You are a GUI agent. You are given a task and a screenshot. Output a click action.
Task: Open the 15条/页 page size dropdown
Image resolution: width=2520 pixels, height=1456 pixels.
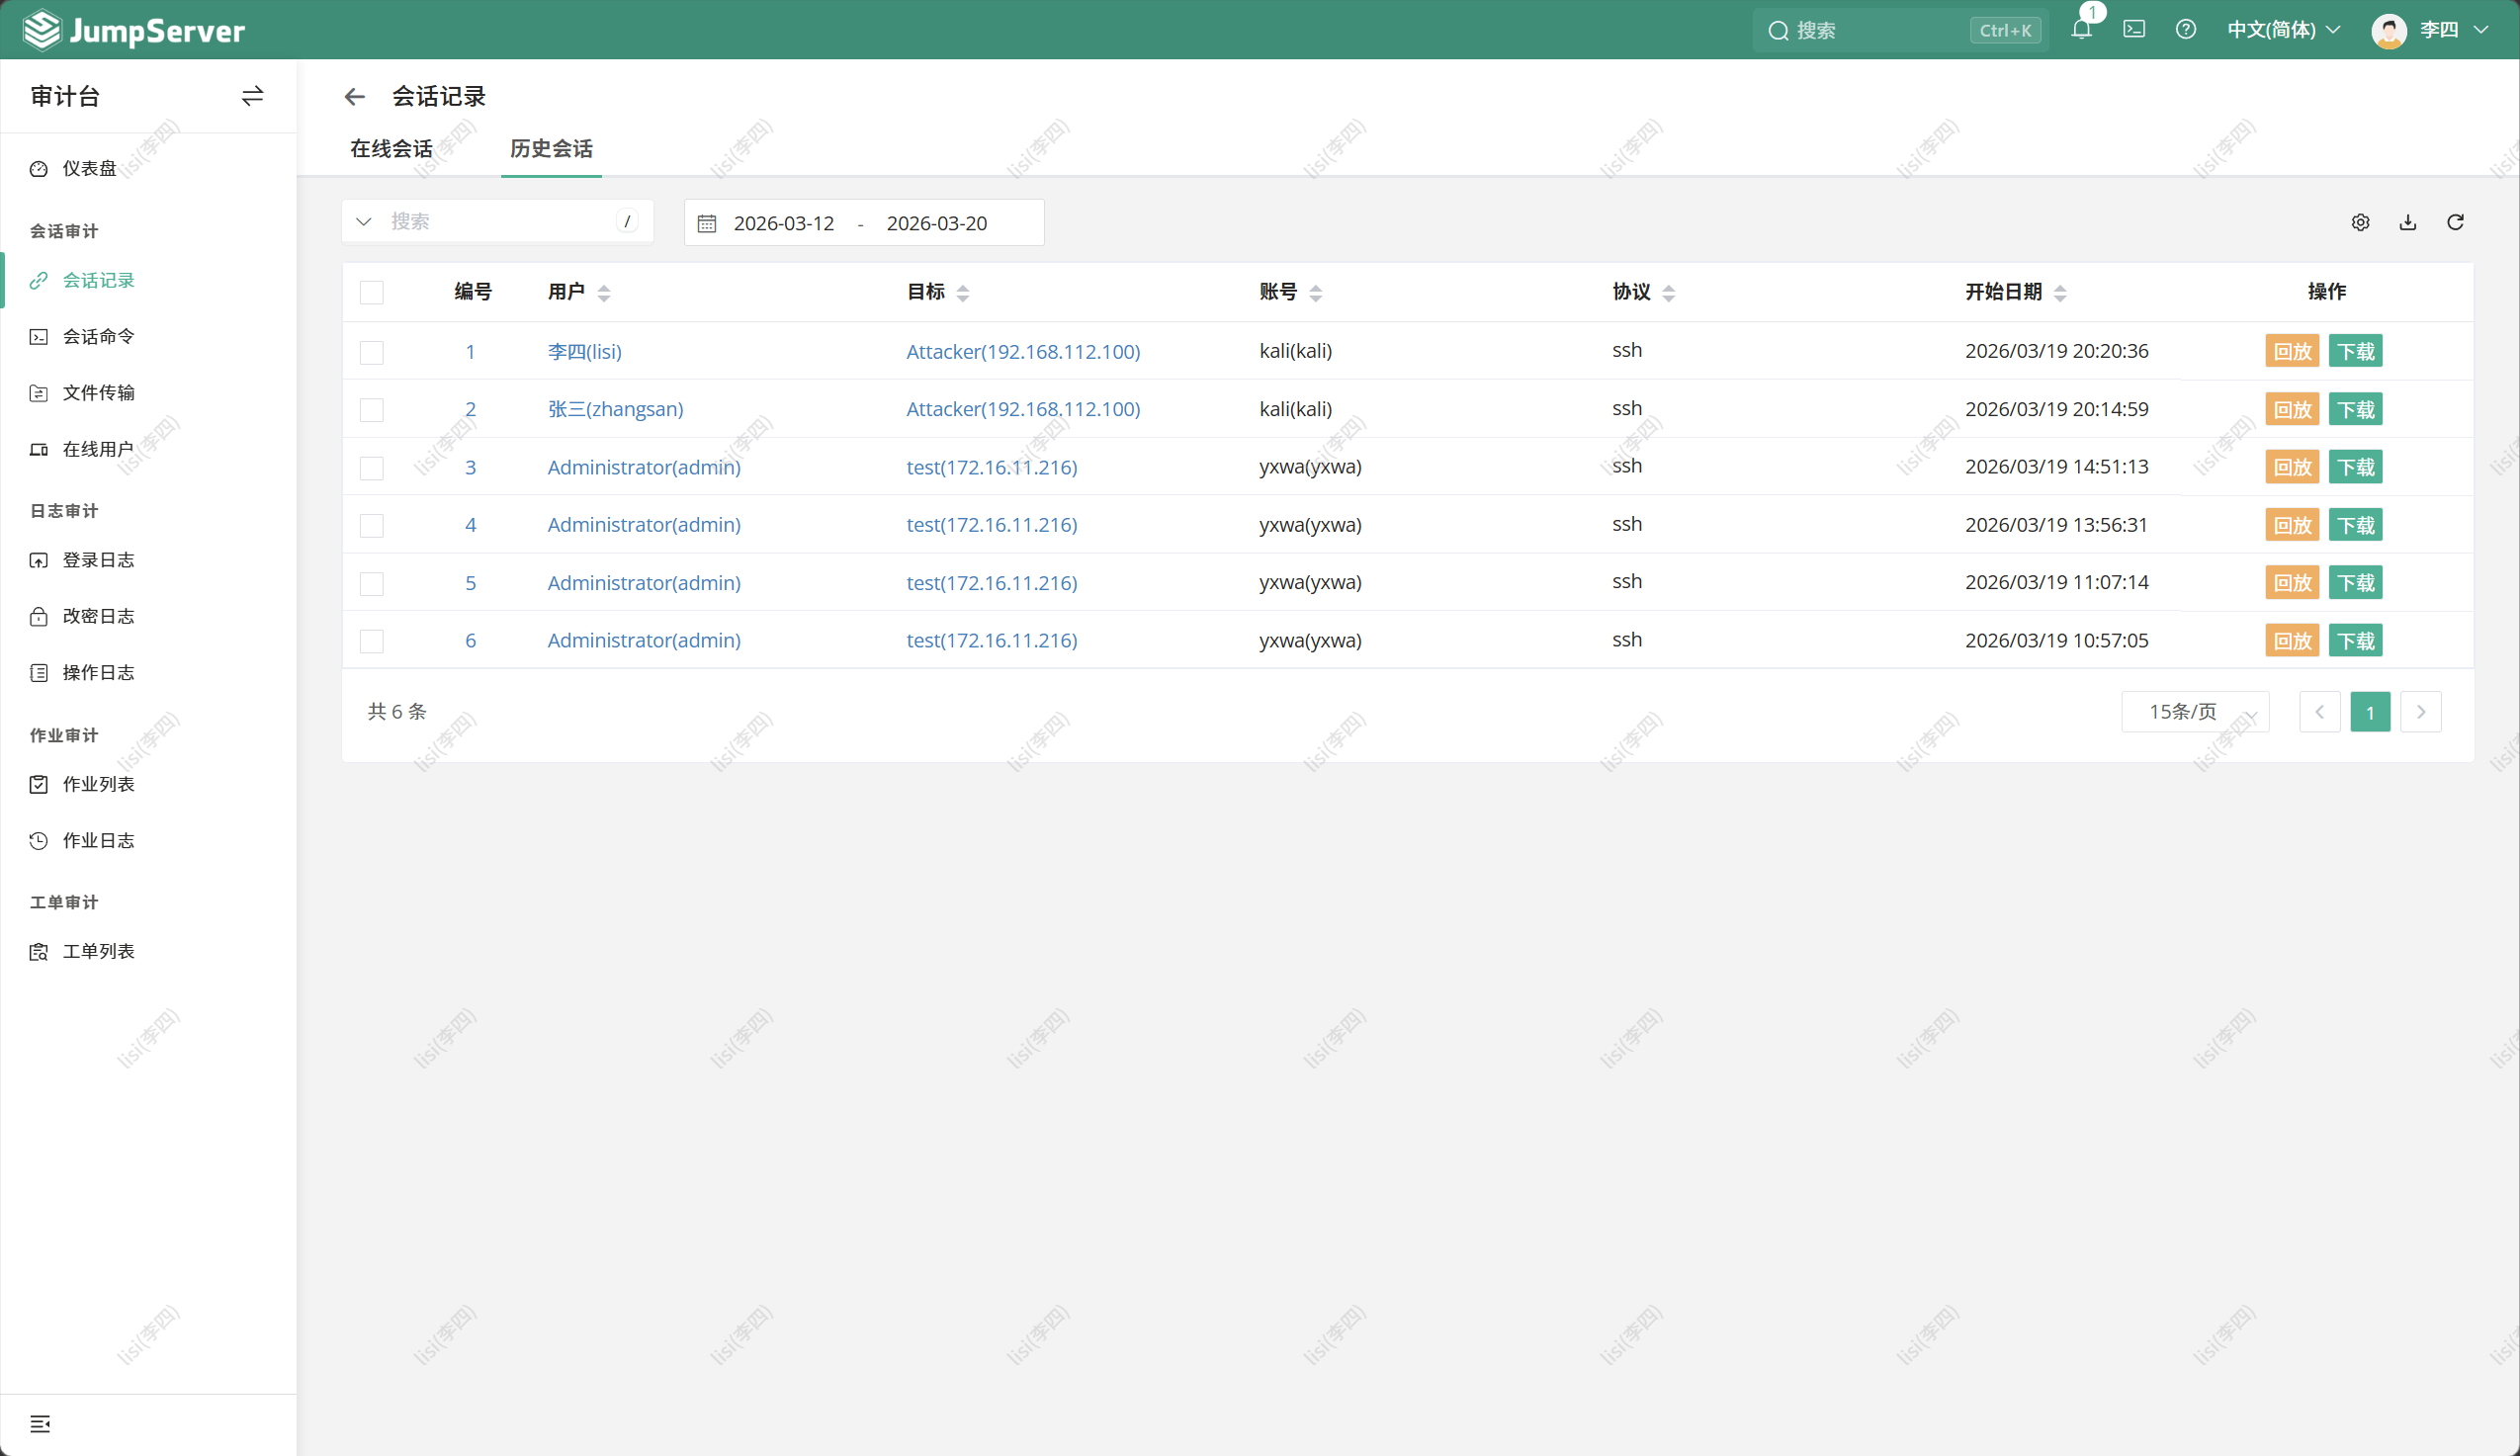tap(2195, 712)
